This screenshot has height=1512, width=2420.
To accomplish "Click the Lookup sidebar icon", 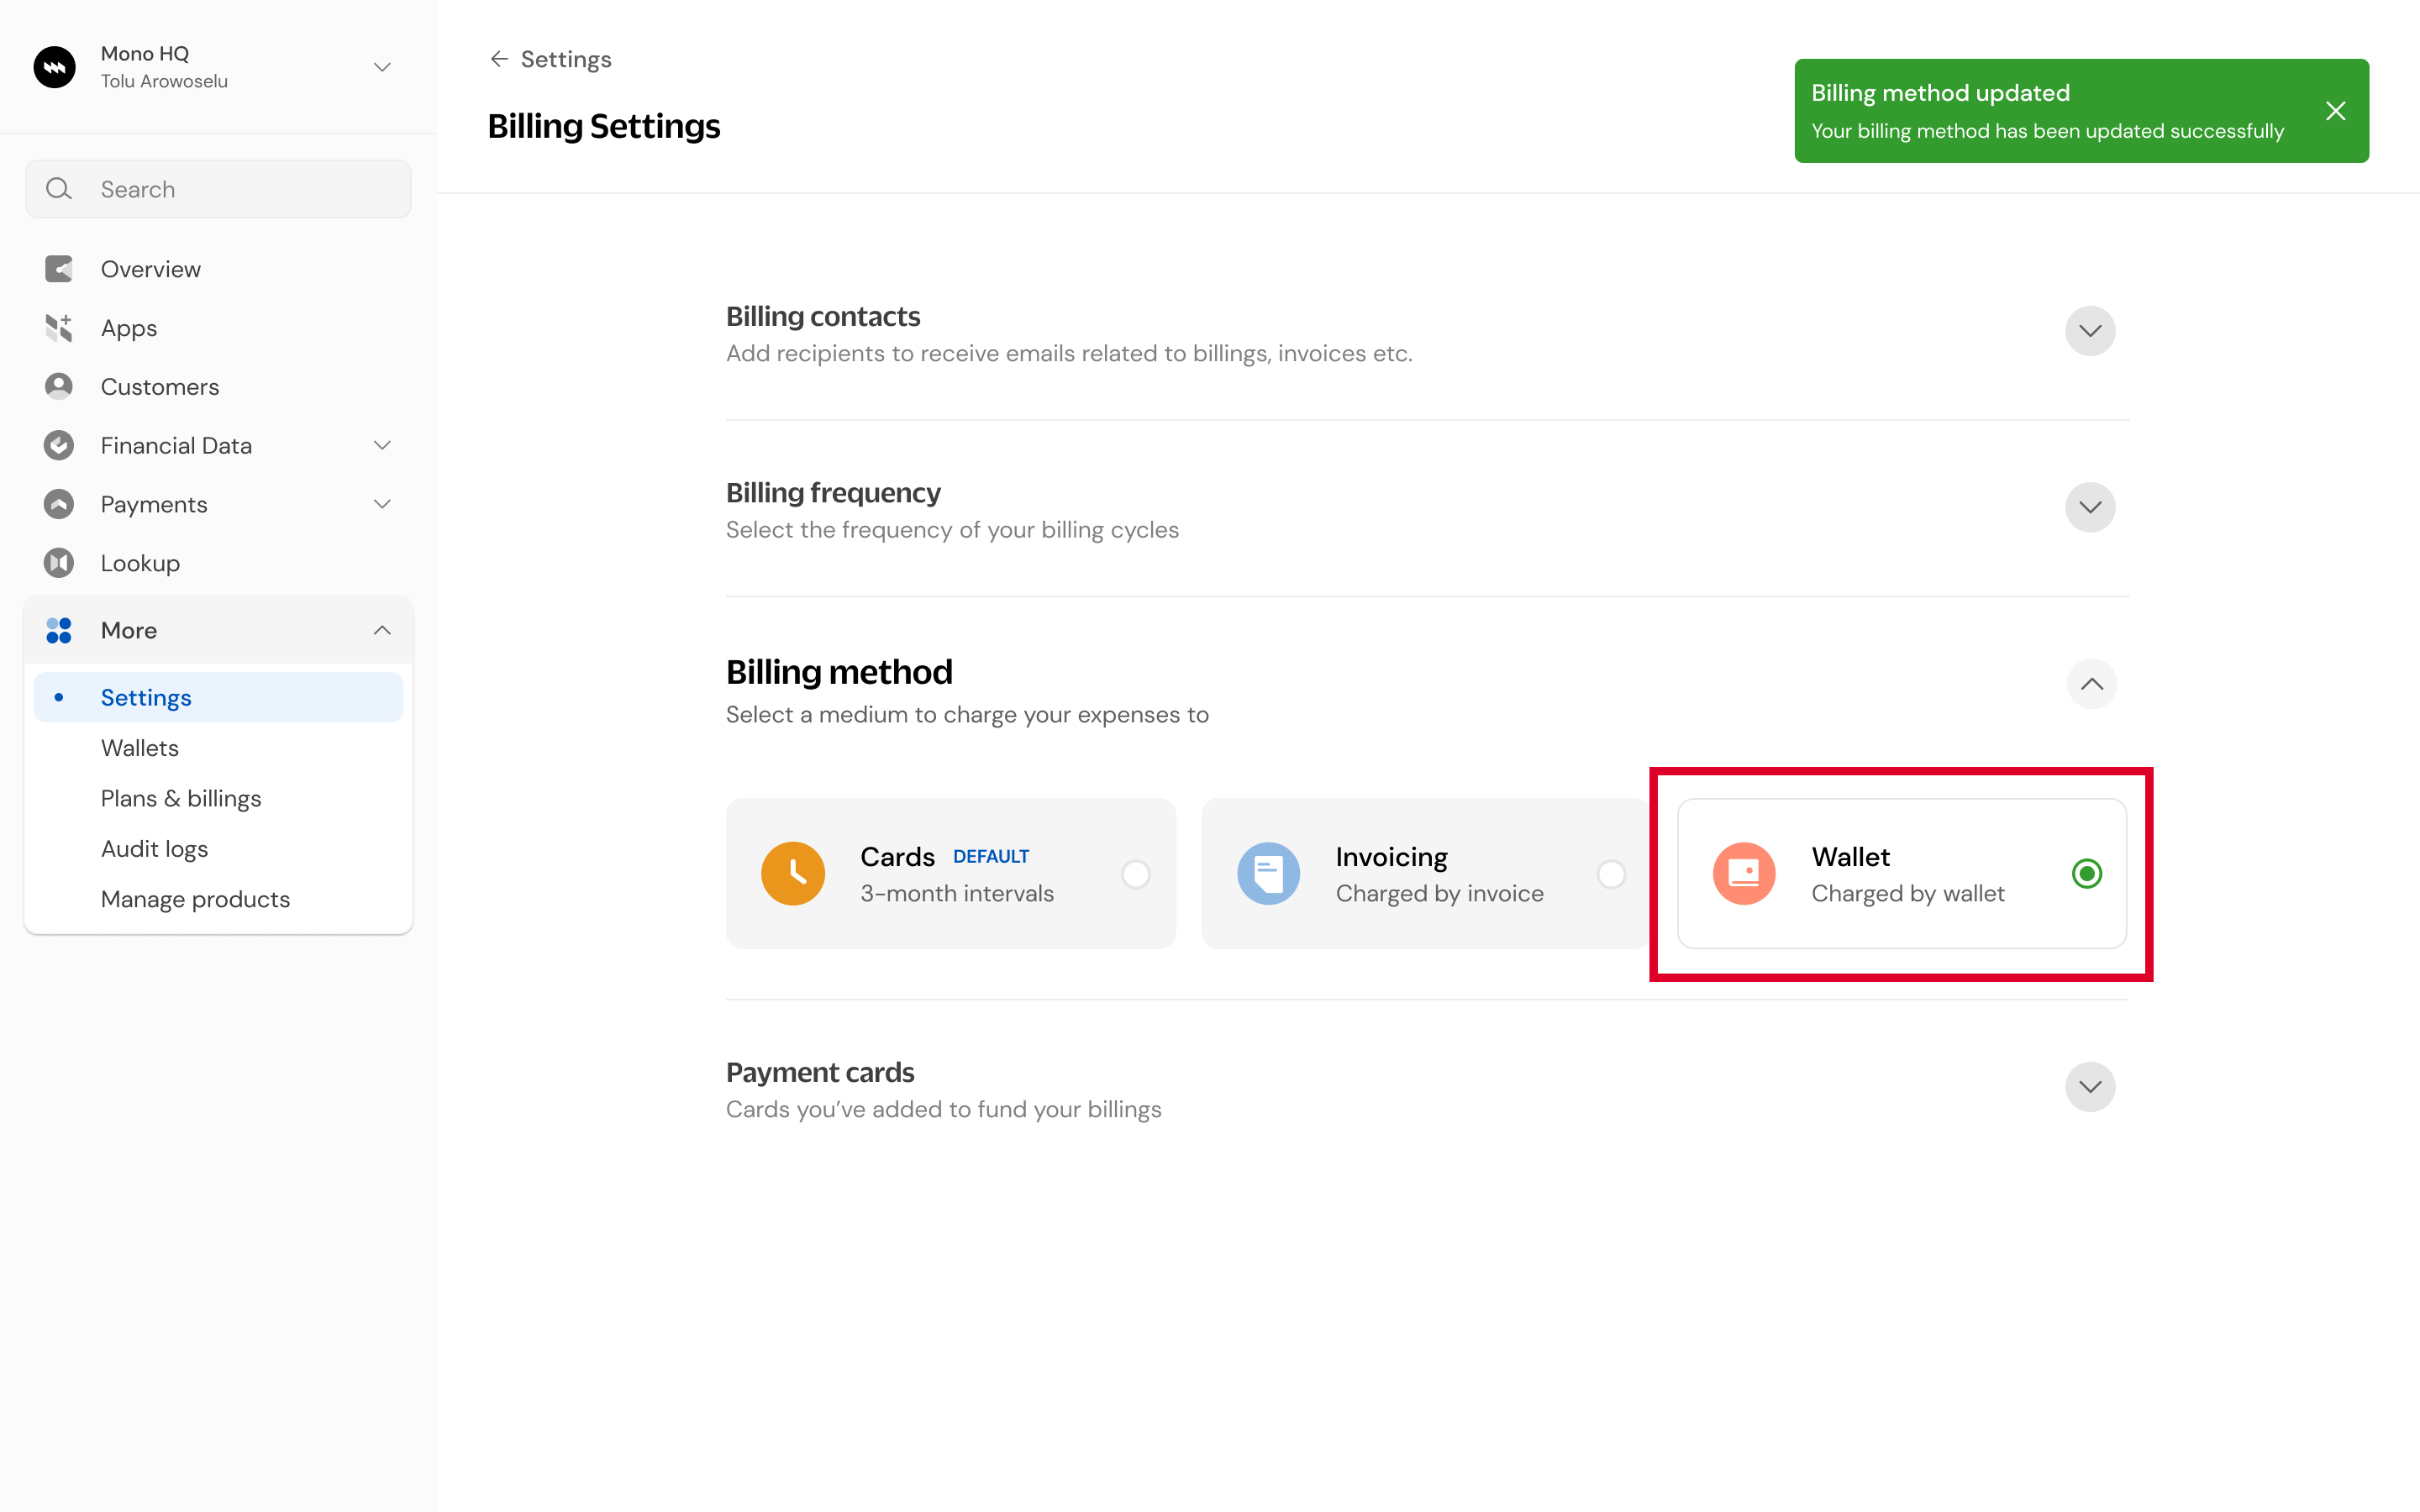I will click(x=59, y=563).
